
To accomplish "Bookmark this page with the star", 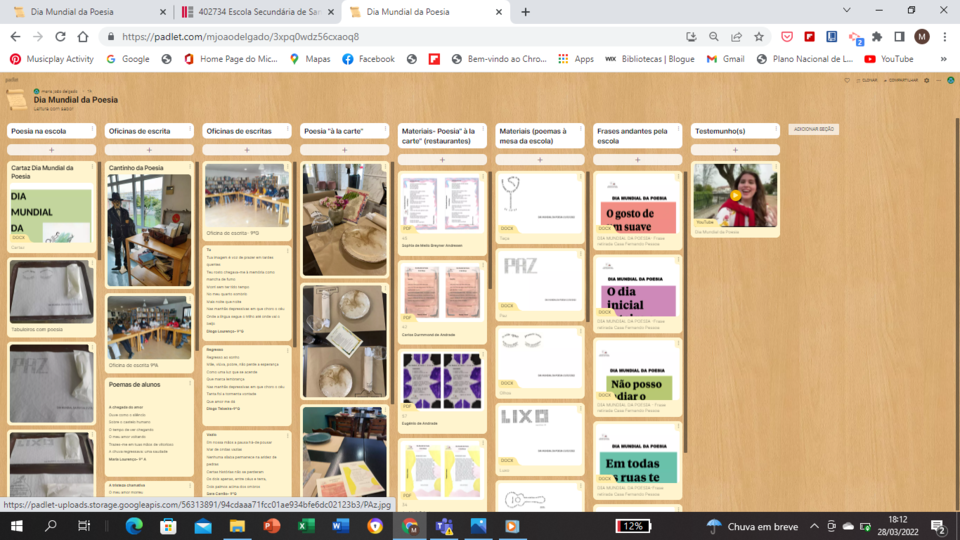I will (759, 37).
